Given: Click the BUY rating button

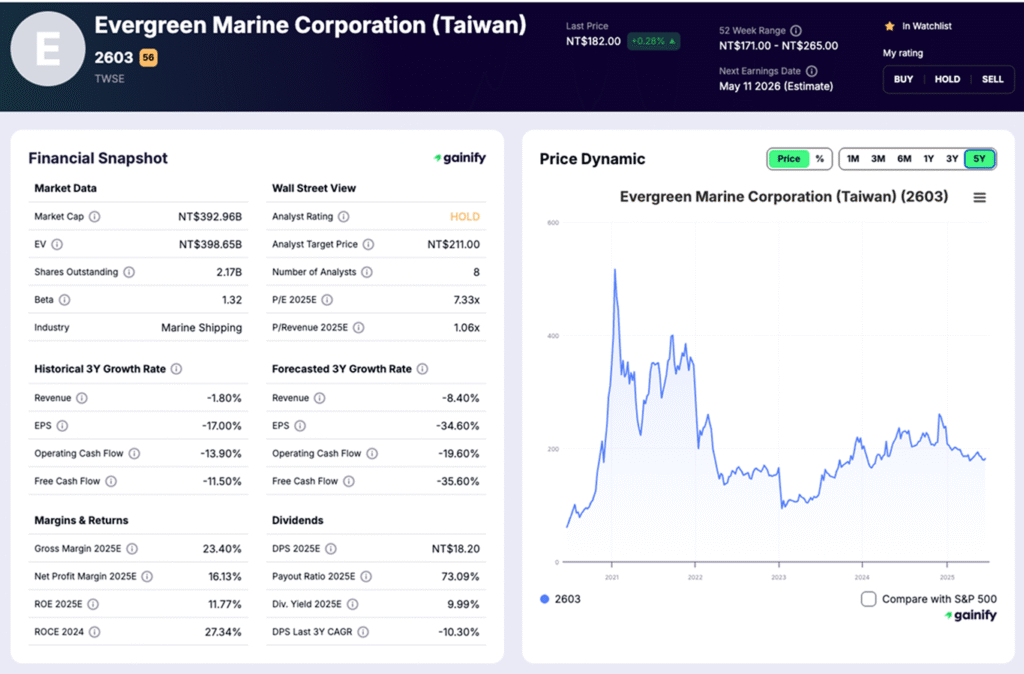Looking at the screenshot, I should (x=904, y=79).
